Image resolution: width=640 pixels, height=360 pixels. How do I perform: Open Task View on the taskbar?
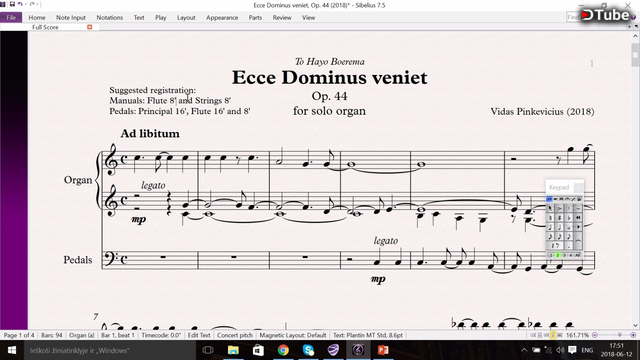click(208, 350)
